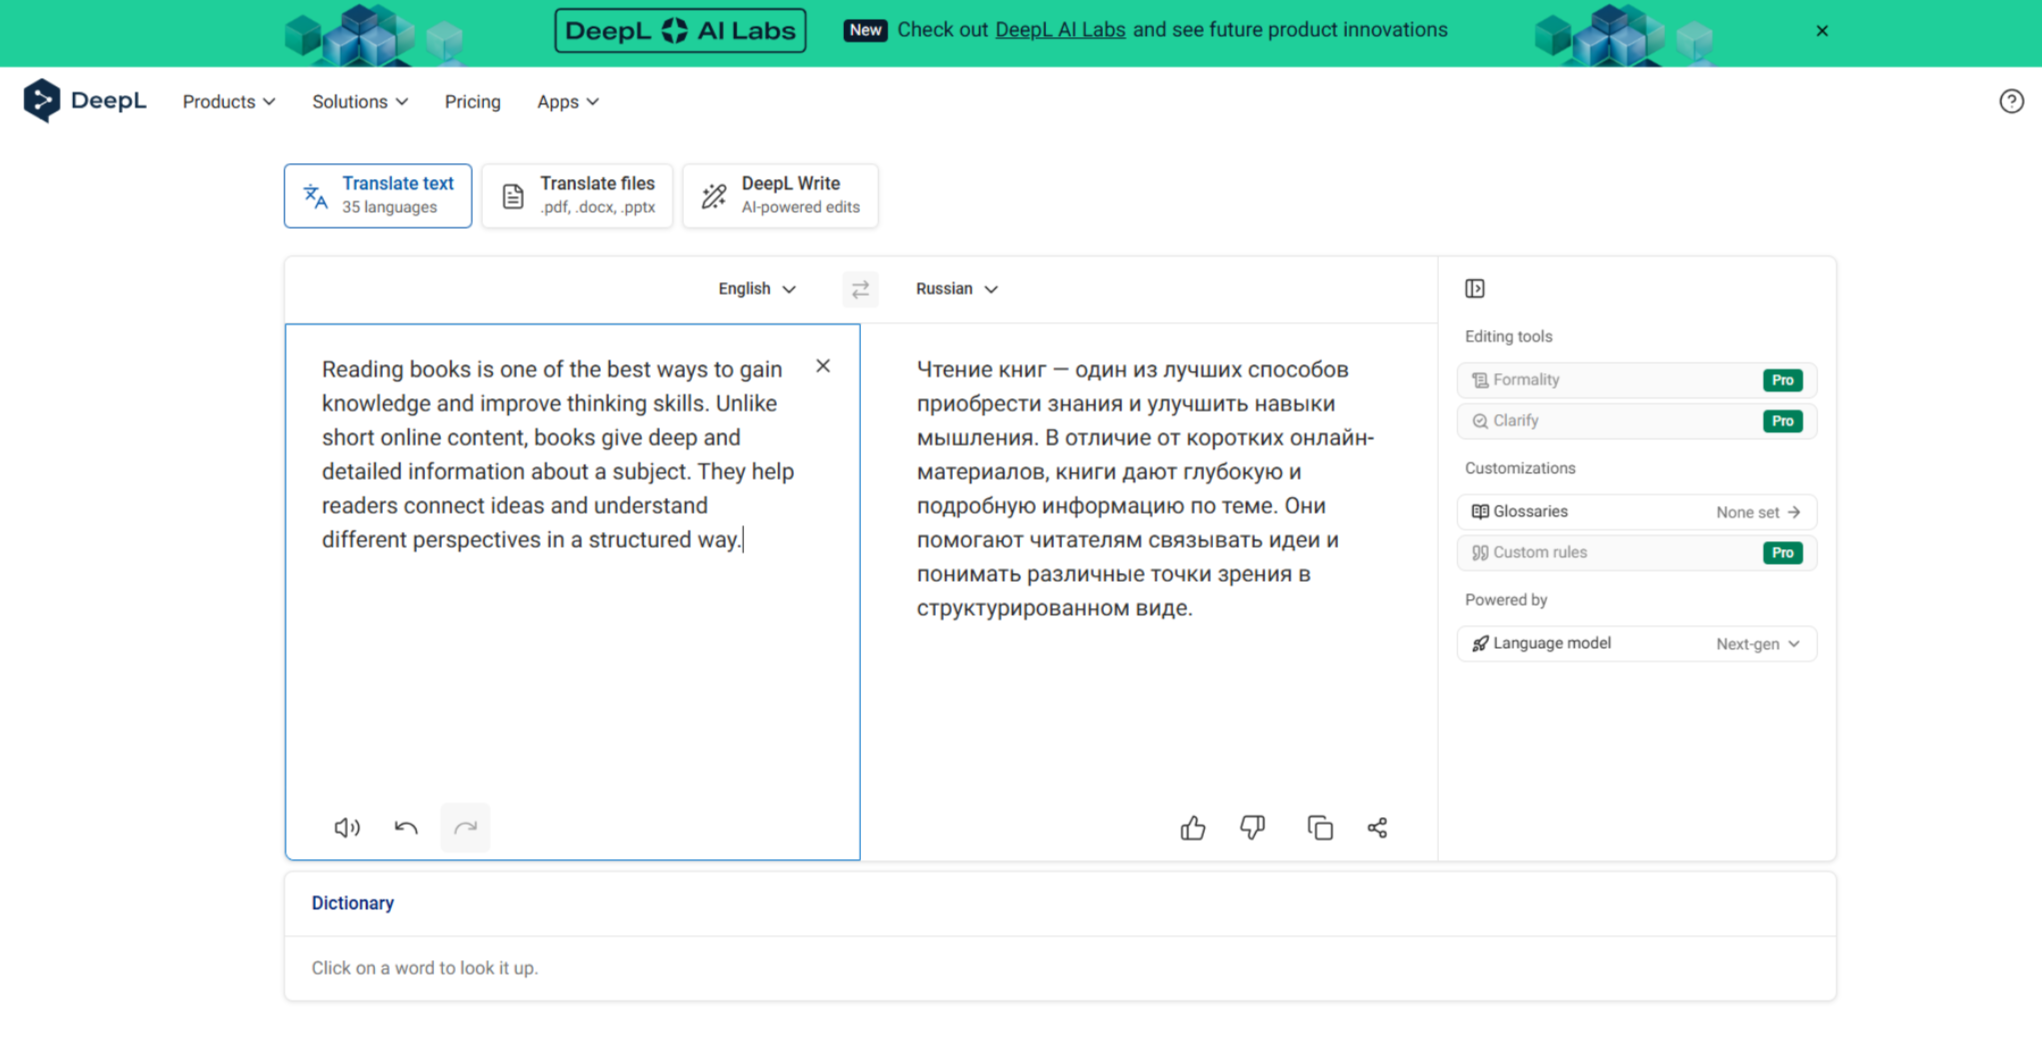Open the Russian target language dropdown
Screen dimensions: 2042x1058
pyautogui.click(x=957, y=289)
